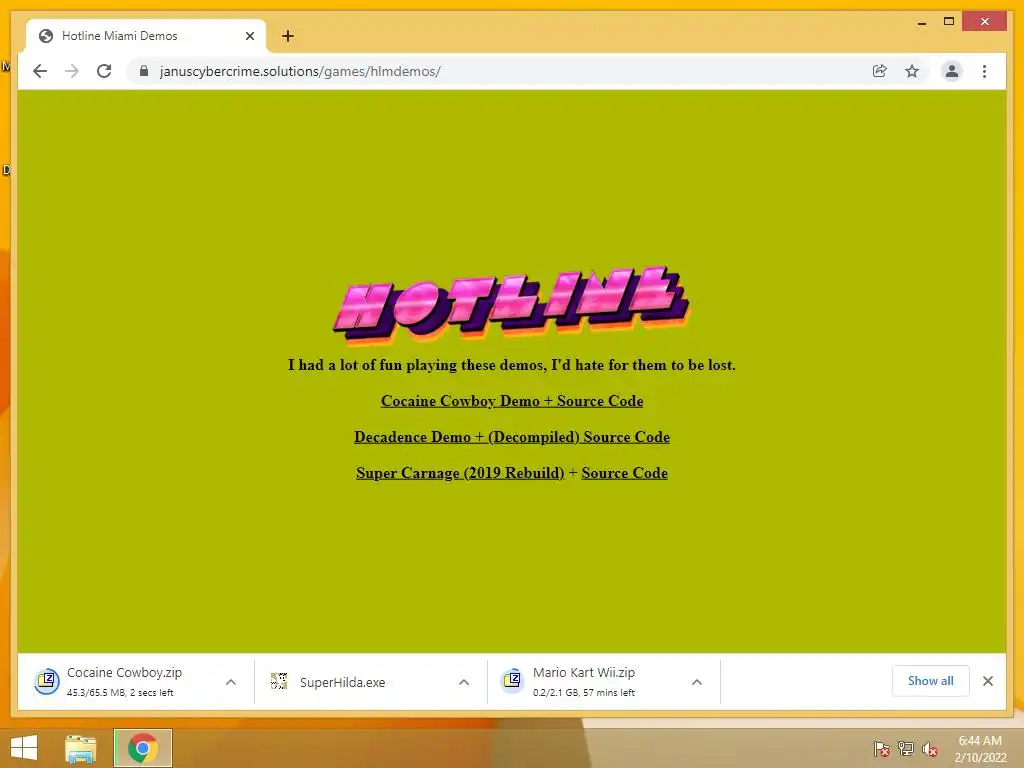The width and height of the screenshot is (1024, 768).
Task: Open taskbar clock showing 6:44 AM
Action: pos(980,749)
